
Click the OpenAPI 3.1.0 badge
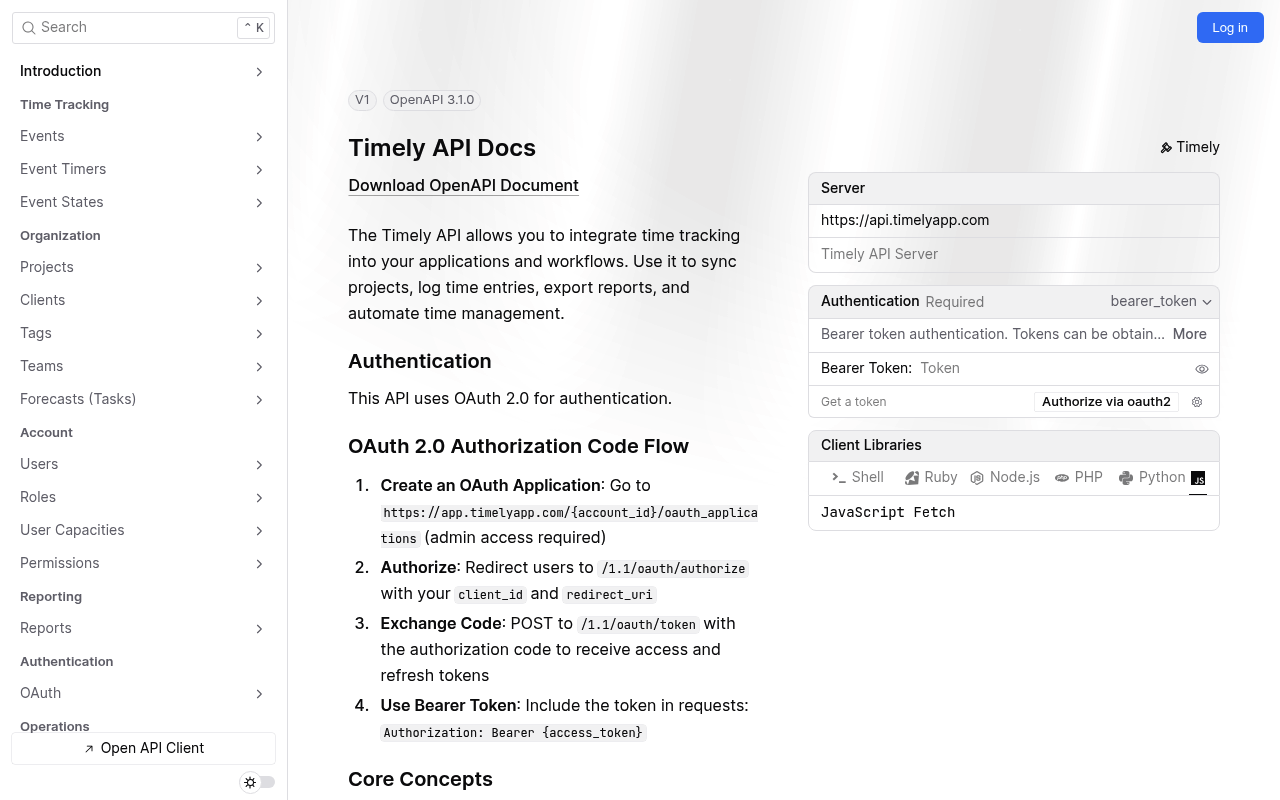[x=432, y=100]
